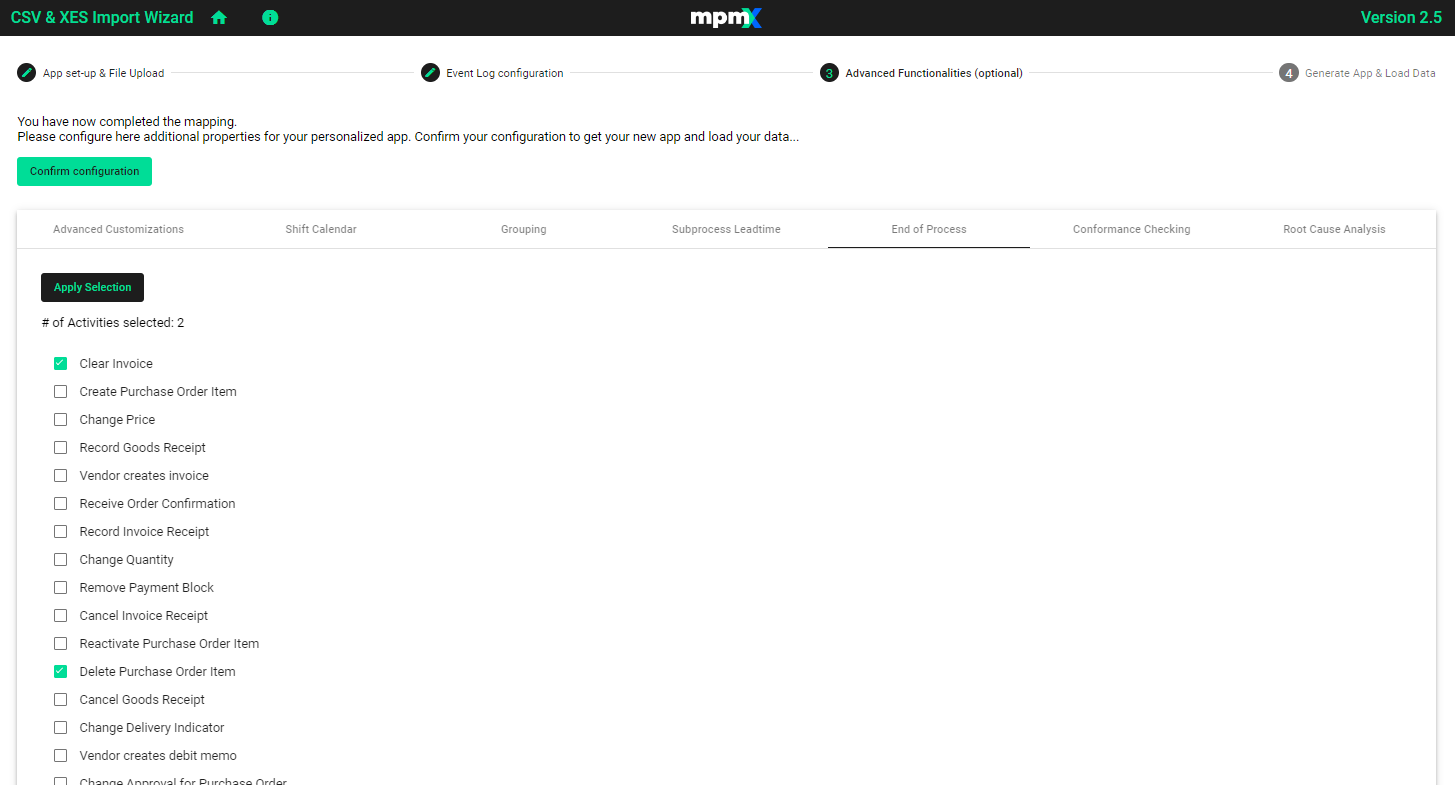Click the Clear Invoice label

click(116, 363)
